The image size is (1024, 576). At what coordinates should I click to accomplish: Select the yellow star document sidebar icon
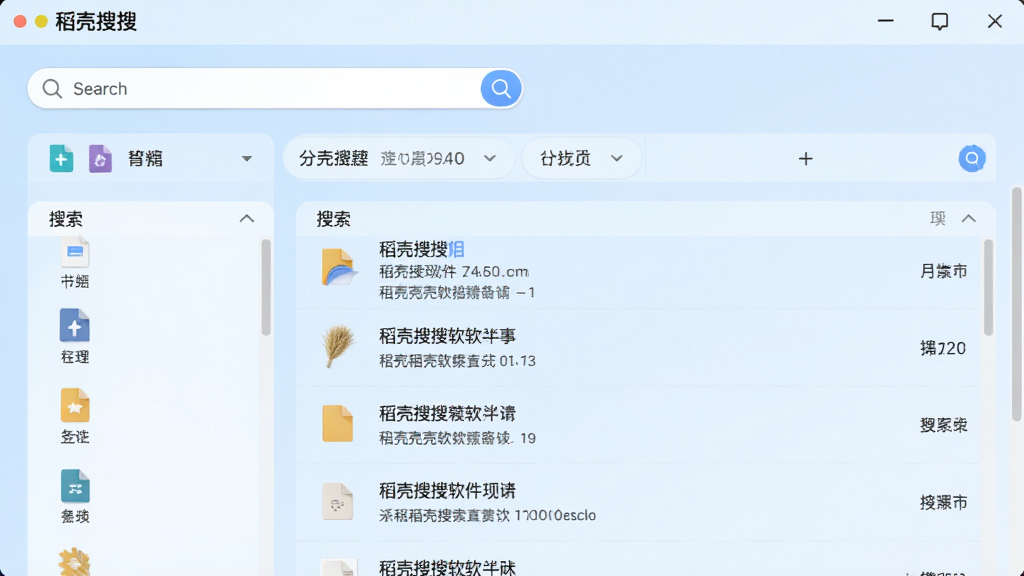click(74, 406)
